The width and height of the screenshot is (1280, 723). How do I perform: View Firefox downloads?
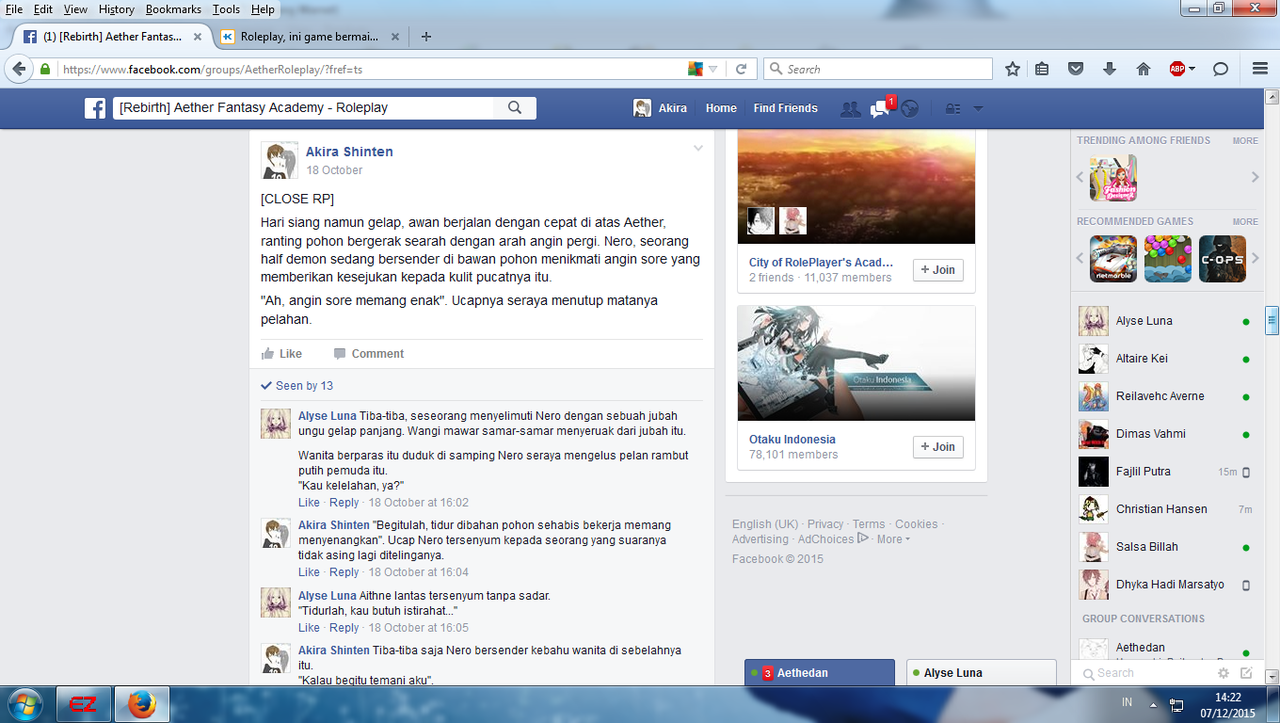1110,68
